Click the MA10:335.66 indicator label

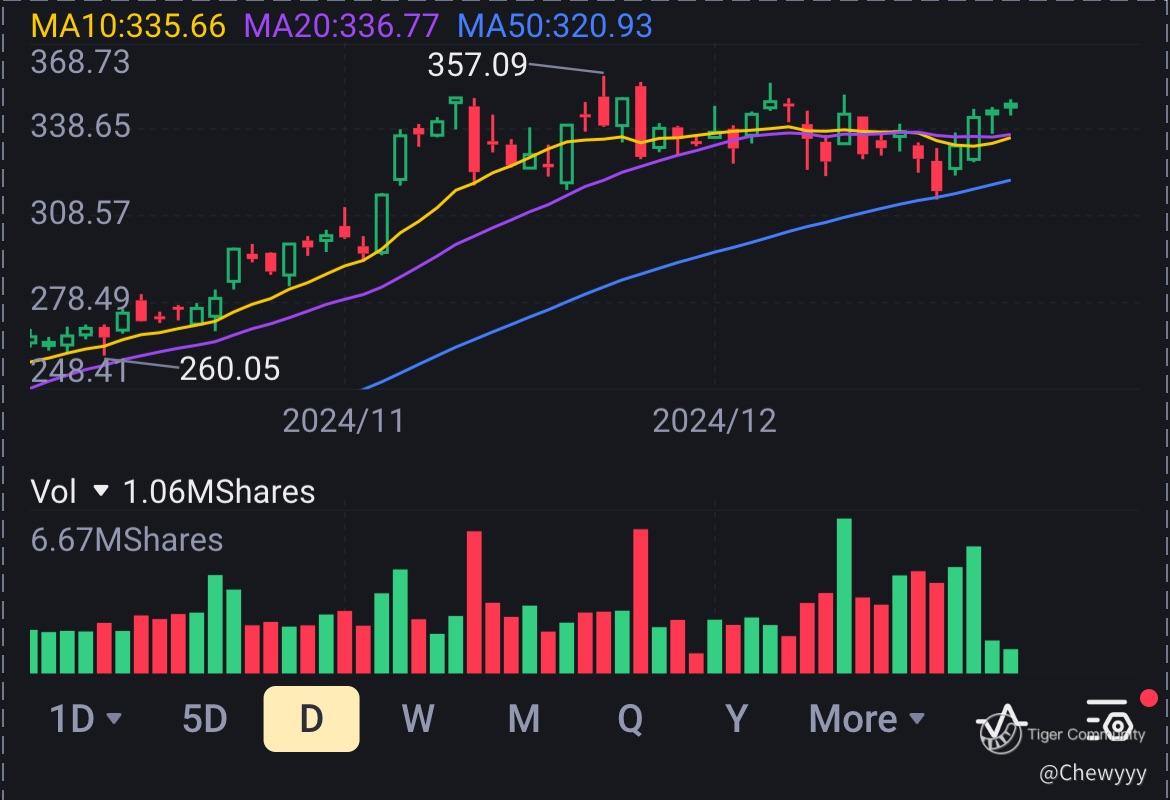click(x=128, y=25)
